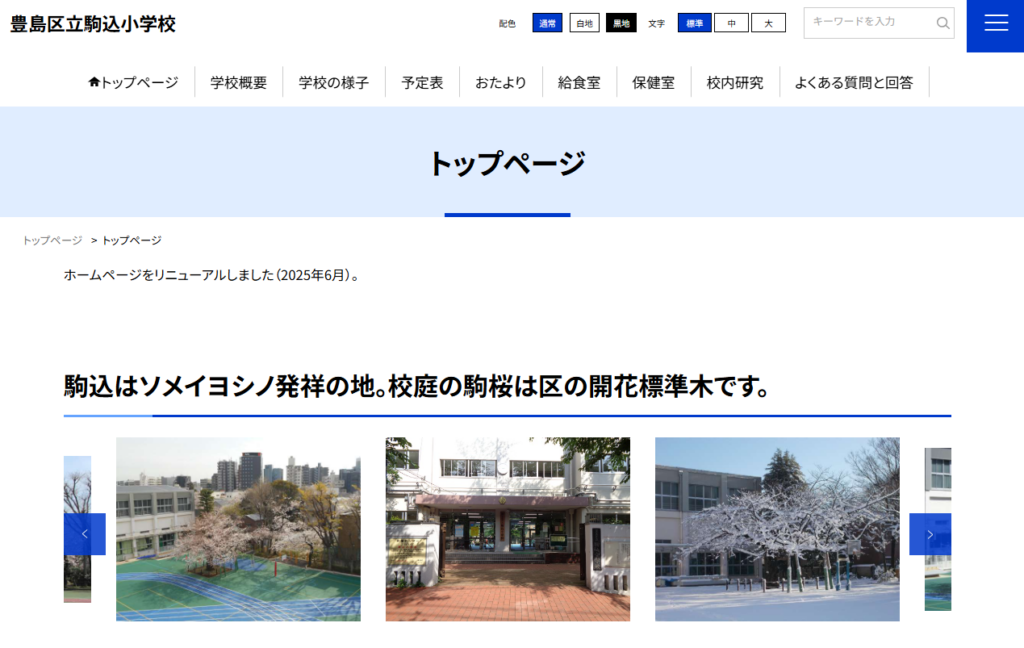1024x648 pixels.
Task: Open the hamburger menu
Action: tap(995, 24)
